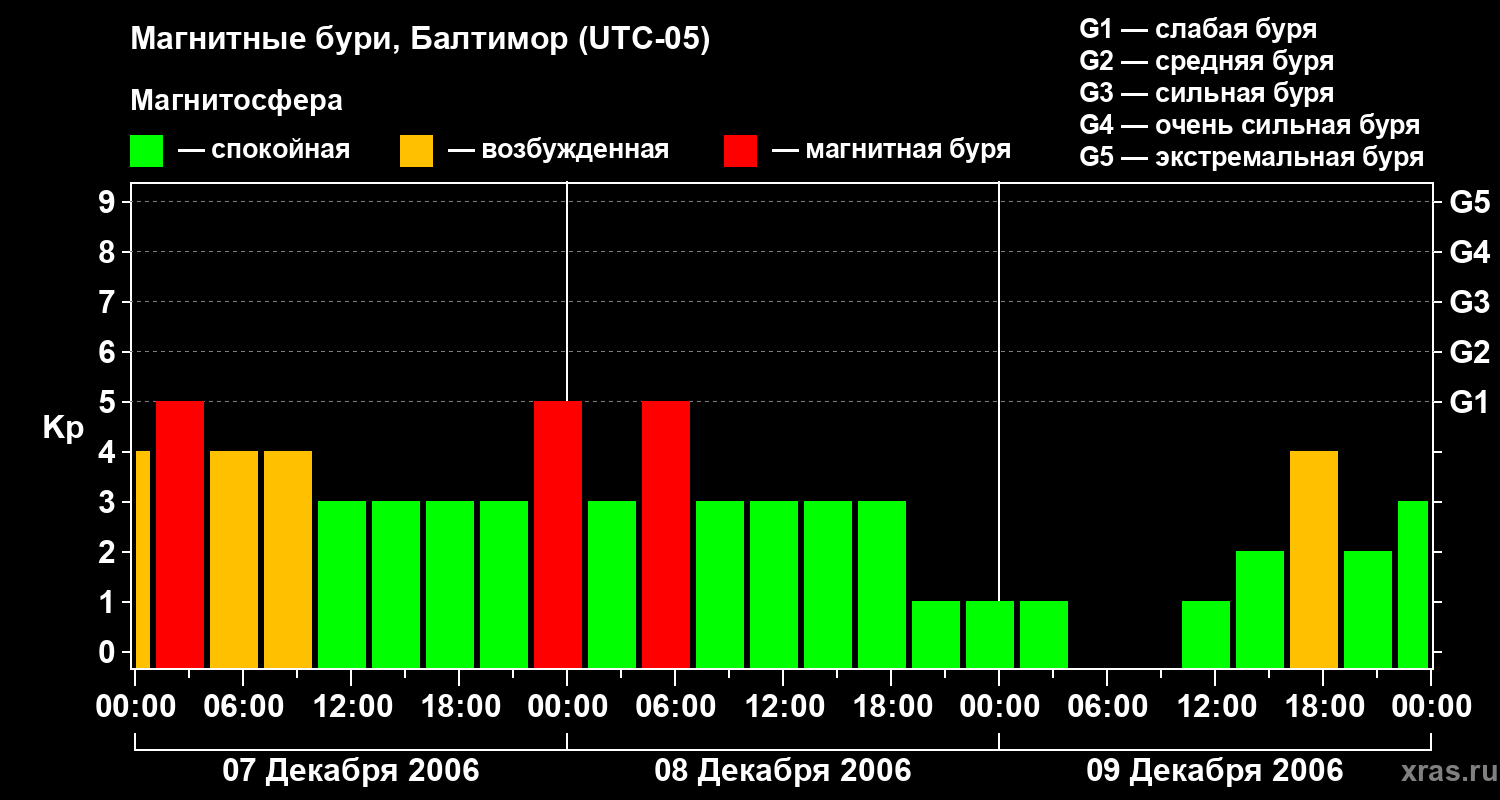Click the 'G2' right axis label
1500x800 pixels.
(1469, 352)
